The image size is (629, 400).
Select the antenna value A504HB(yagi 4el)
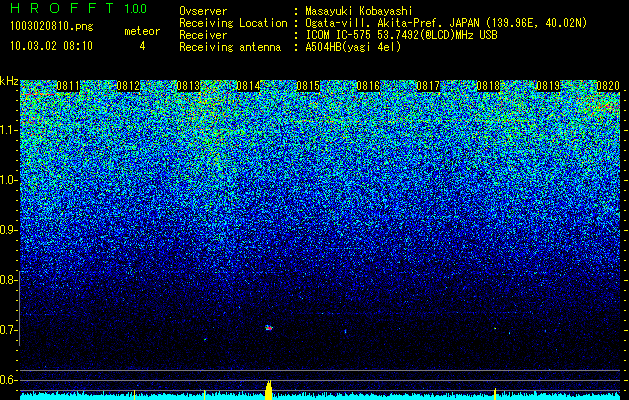point(353,47)
